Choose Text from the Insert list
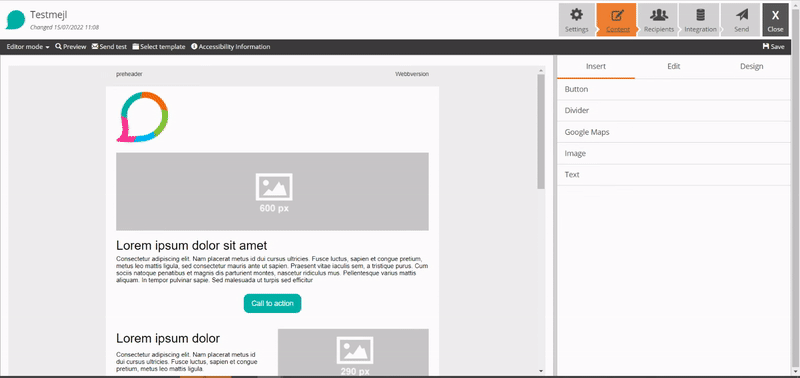Viewport: 800px width, 378px height. [x=673, y=175]
